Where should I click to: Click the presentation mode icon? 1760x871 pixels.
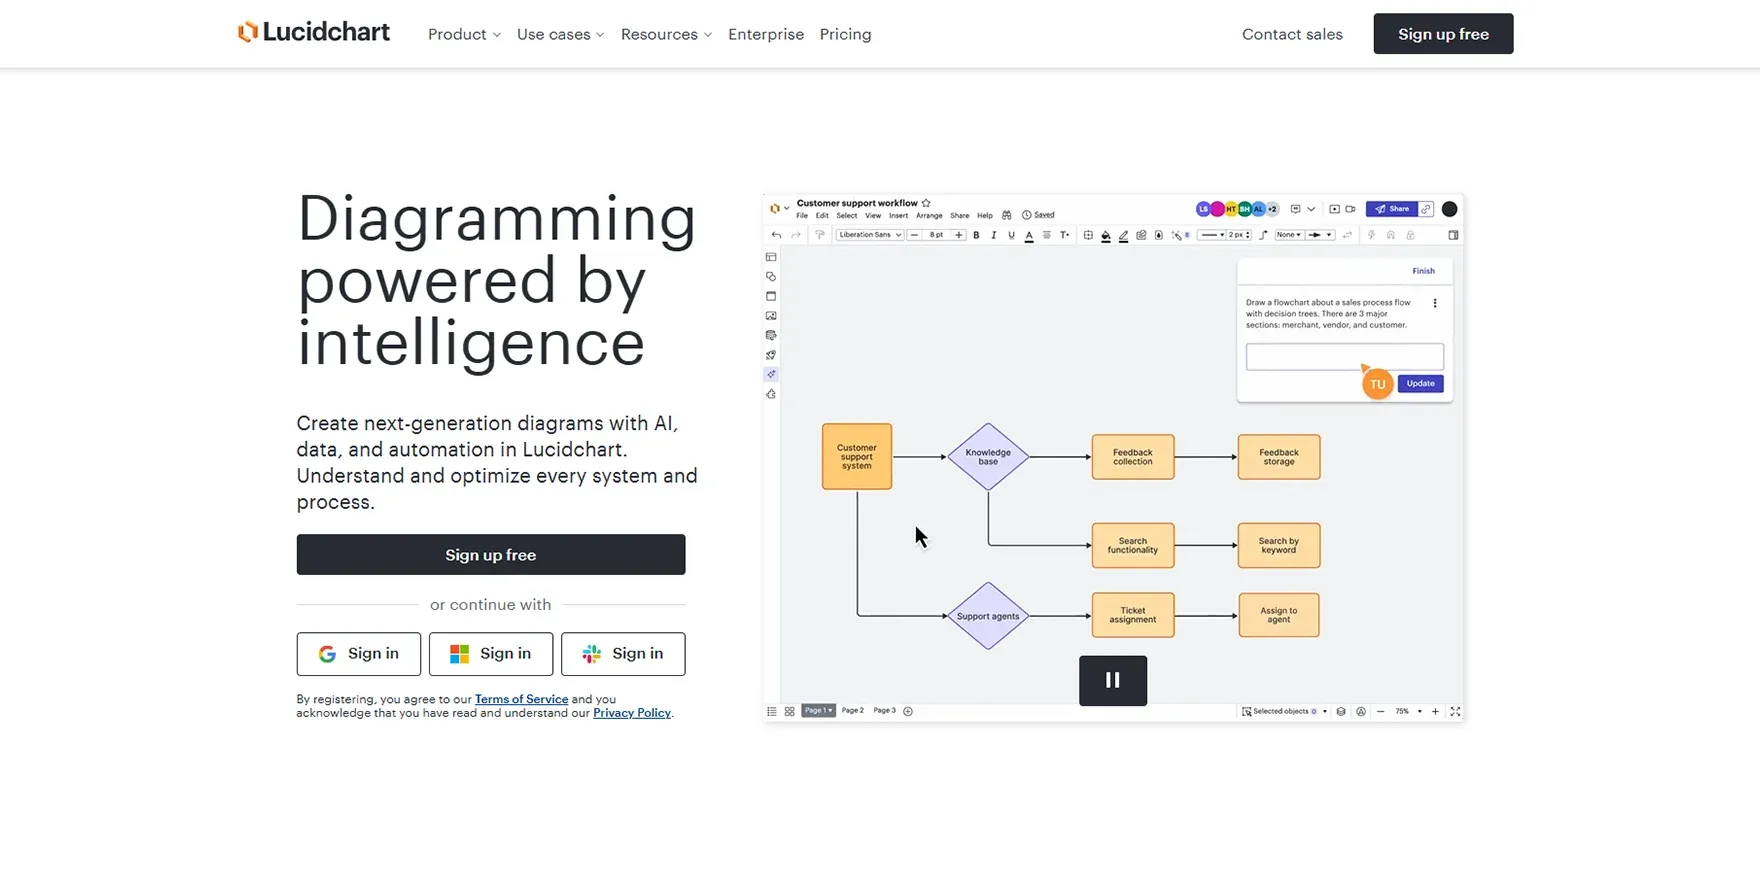coord(1334,209)
